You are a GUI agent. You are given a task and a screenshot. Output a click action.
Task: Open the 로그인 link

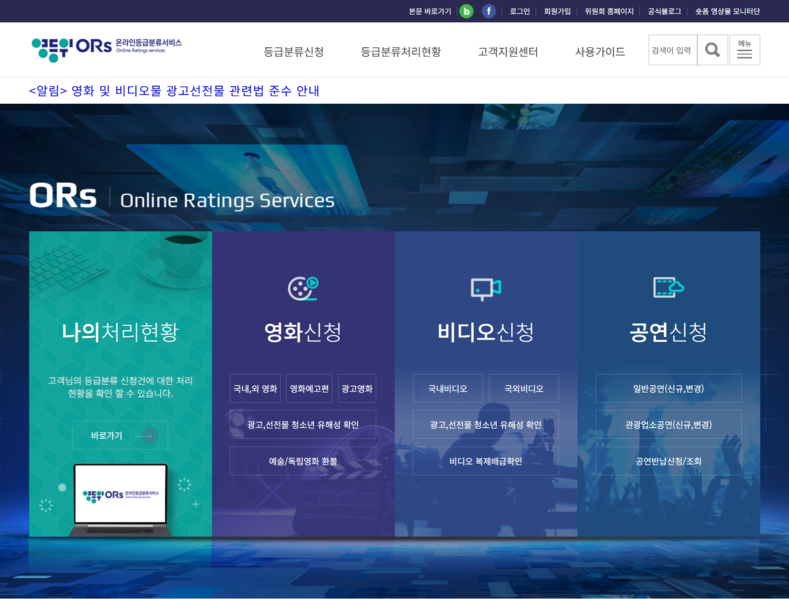coord(520,11)
